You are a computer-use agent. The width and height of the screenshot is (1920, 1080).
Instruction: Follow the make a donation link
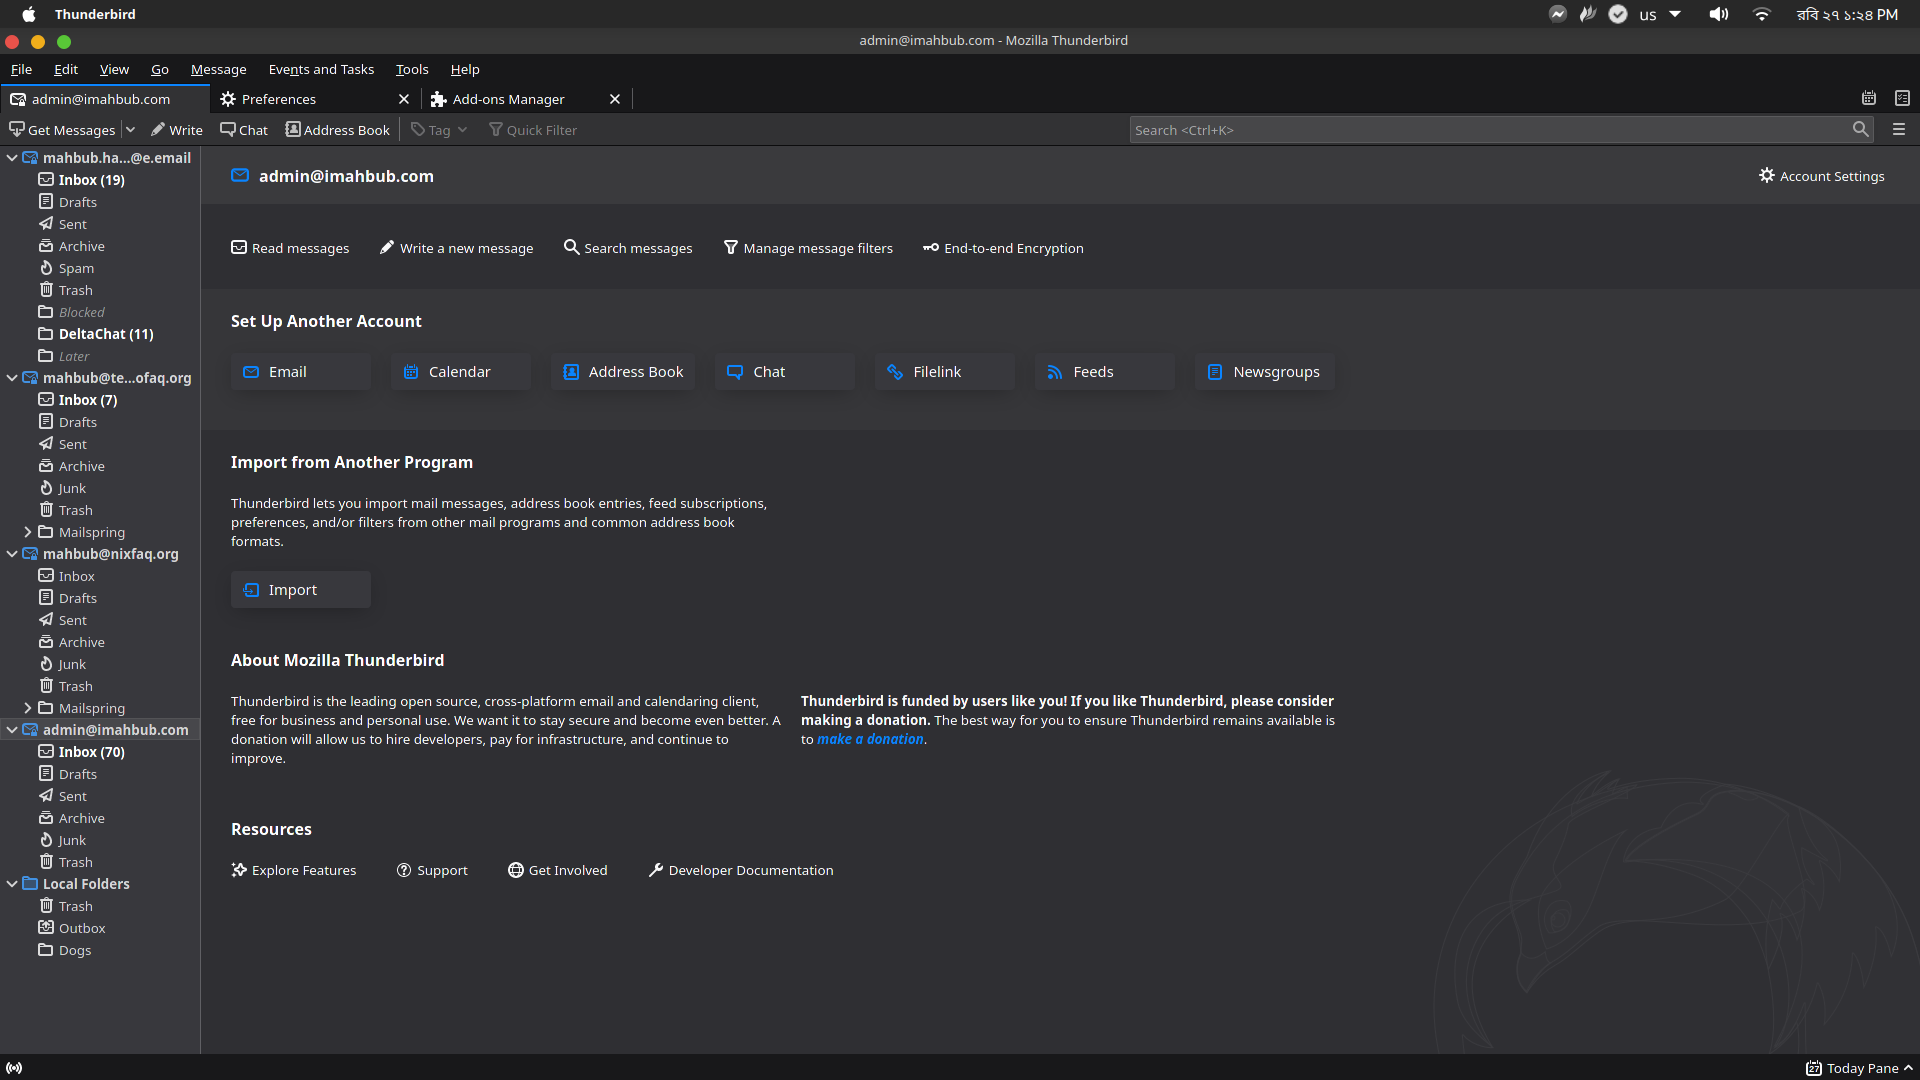coord(870,739)
